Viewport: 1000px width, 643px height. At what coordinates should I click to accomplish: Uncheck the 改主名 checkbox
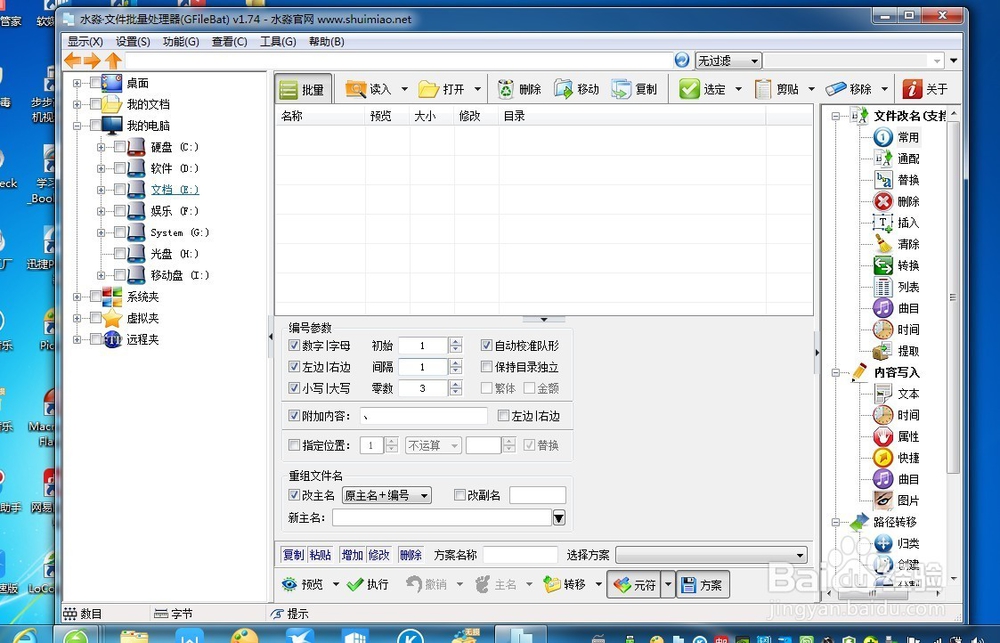293,495
